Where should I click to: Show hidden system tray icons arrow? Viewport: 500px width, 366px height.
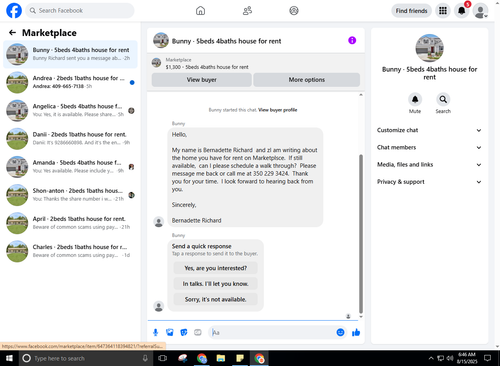tap(431, 358)
